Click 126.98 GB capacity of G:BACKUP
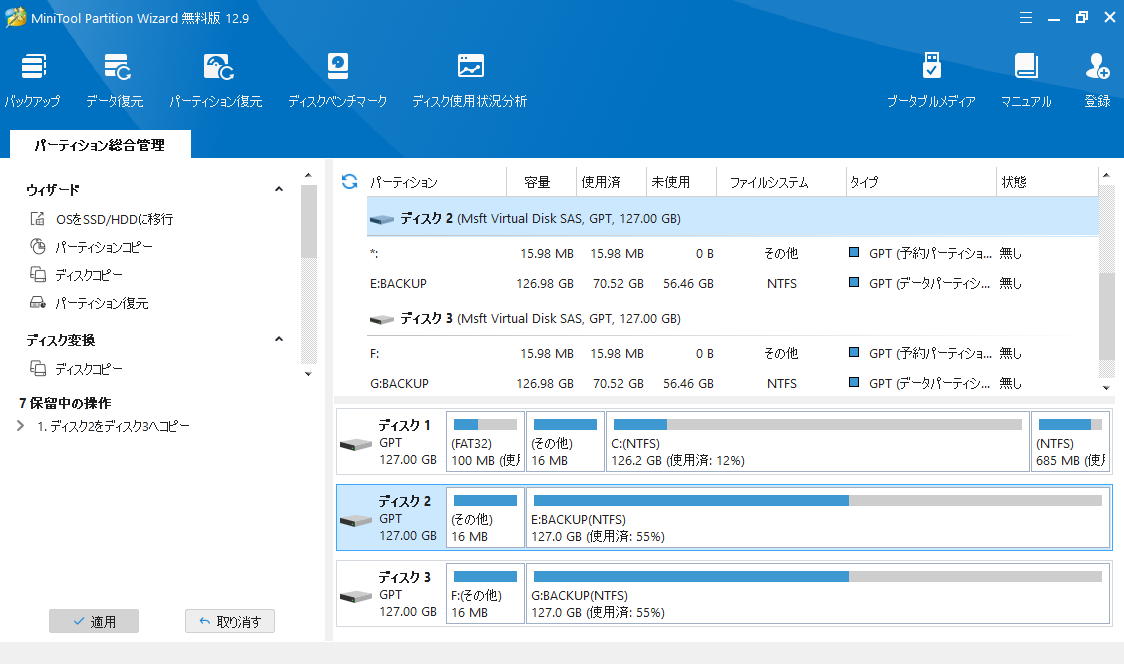The image size is (1124, 664). pos(545,384)
